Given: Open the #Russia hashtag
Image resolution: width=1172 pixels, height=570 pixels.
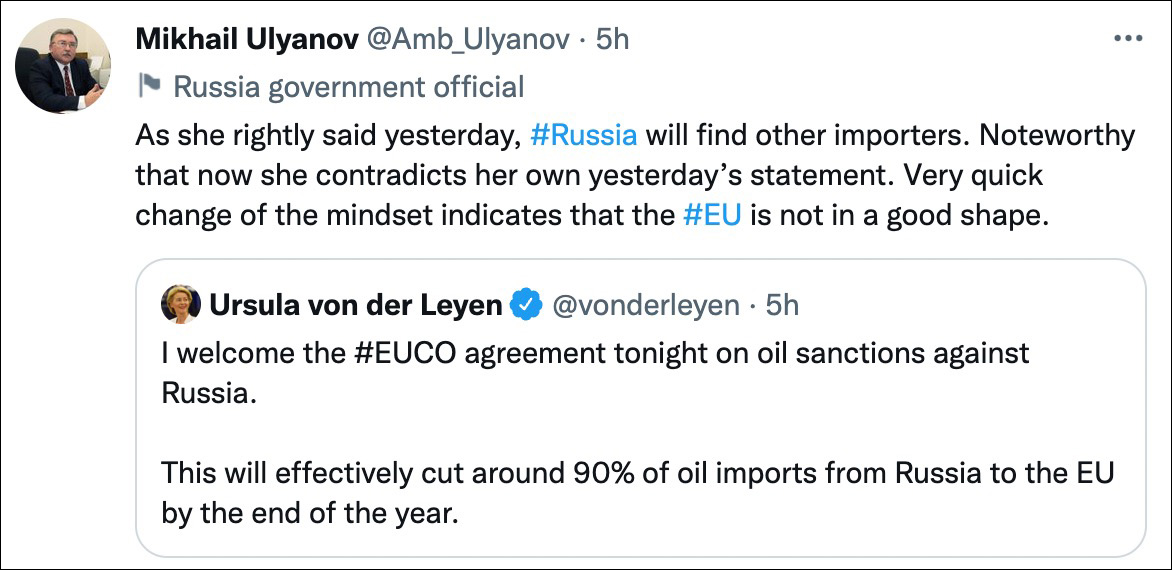Looking at the screenshot, I should point(583,135).
